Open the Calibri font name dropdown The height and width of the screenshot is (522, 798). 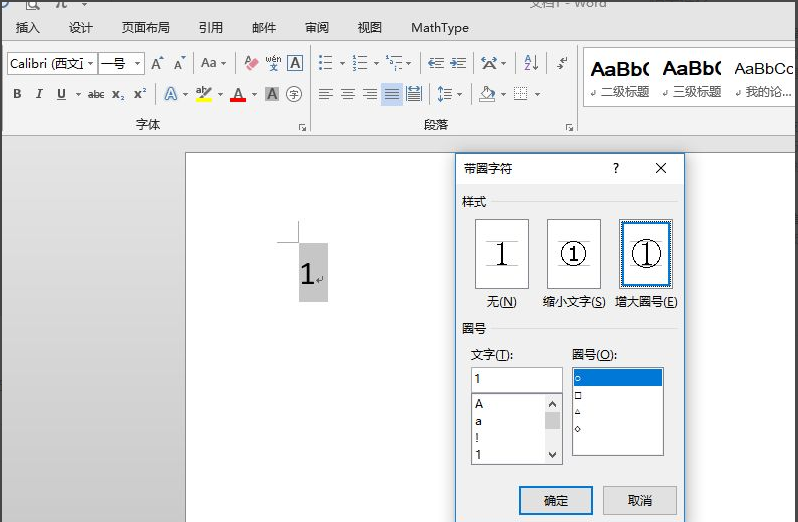(91, 63)
